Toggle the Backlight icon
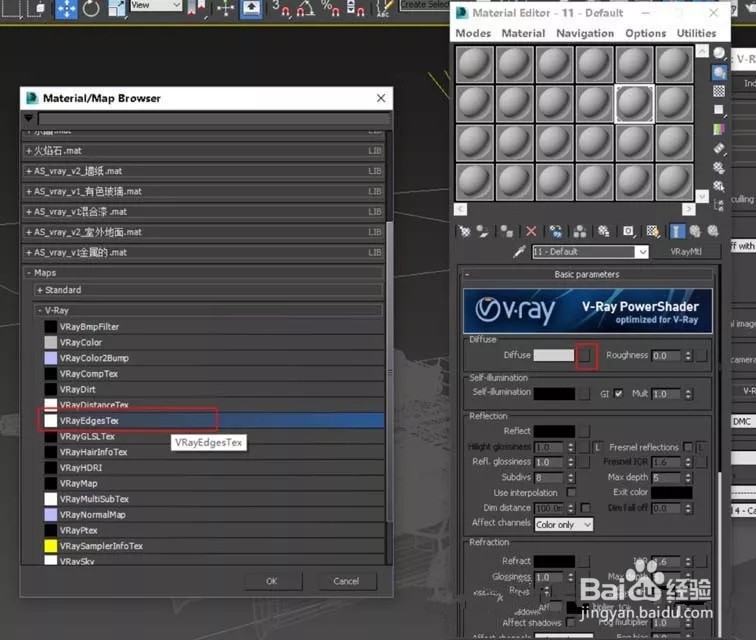The height and width of the screenshot is (640, 756). pyautogui.click(x=719, y=72)
